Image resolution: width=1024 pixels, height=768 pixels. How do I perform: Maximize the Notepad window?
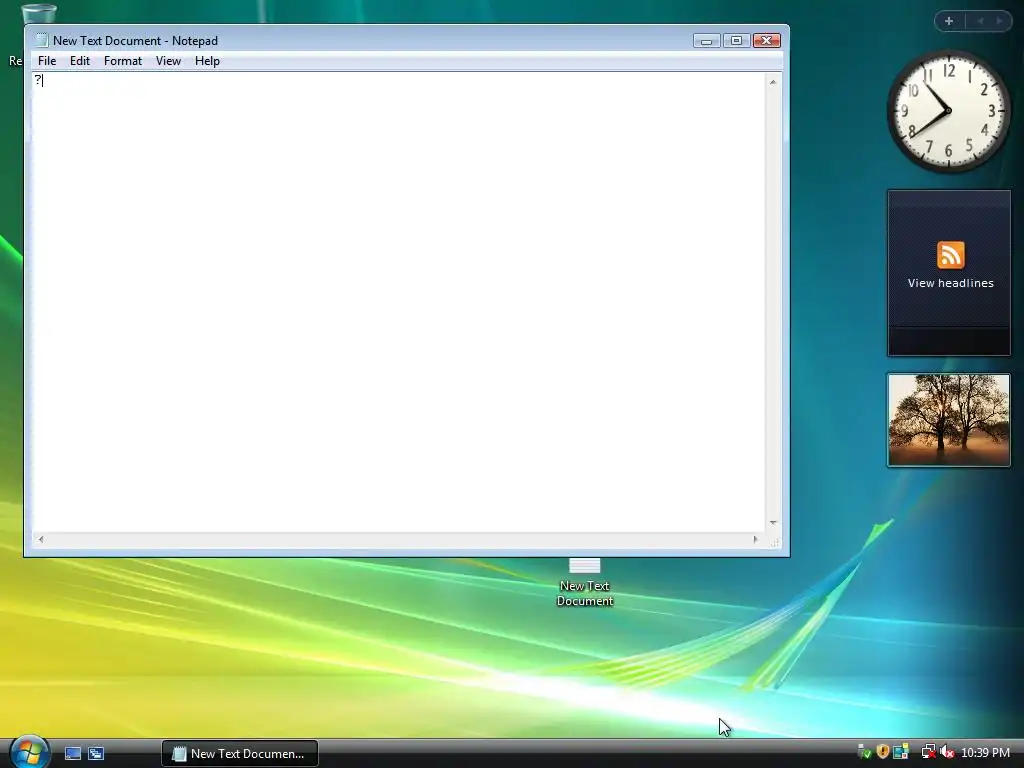pos(736,40)
